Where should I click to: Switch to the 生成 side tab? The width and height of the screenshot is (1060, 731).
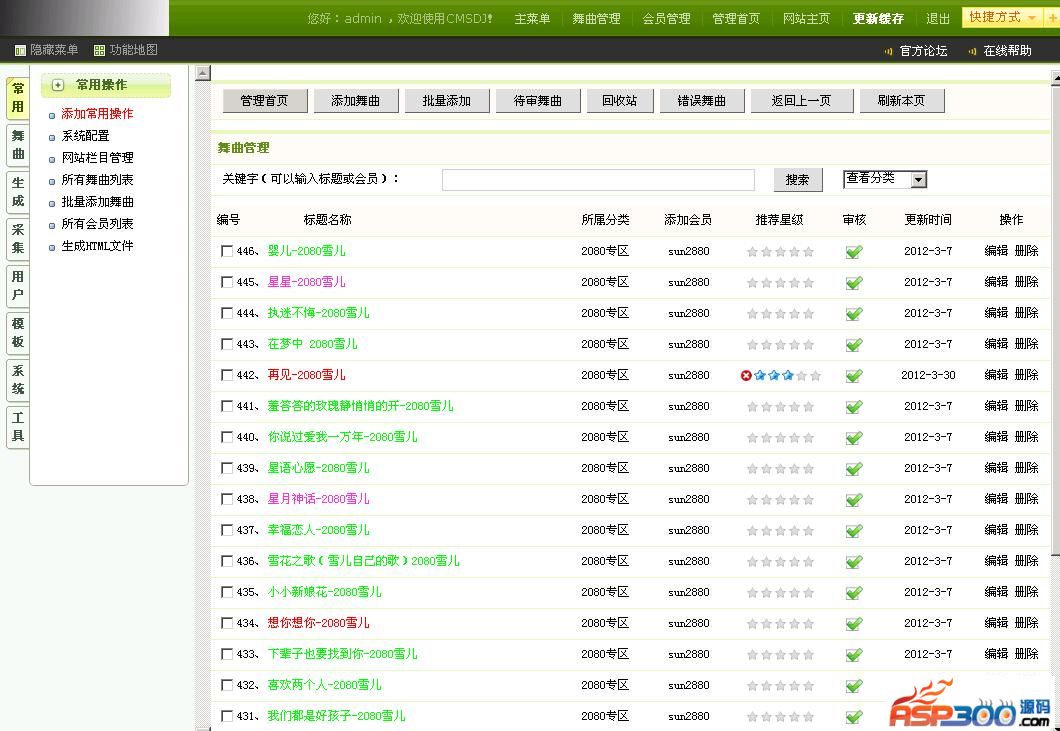point(18,192)
